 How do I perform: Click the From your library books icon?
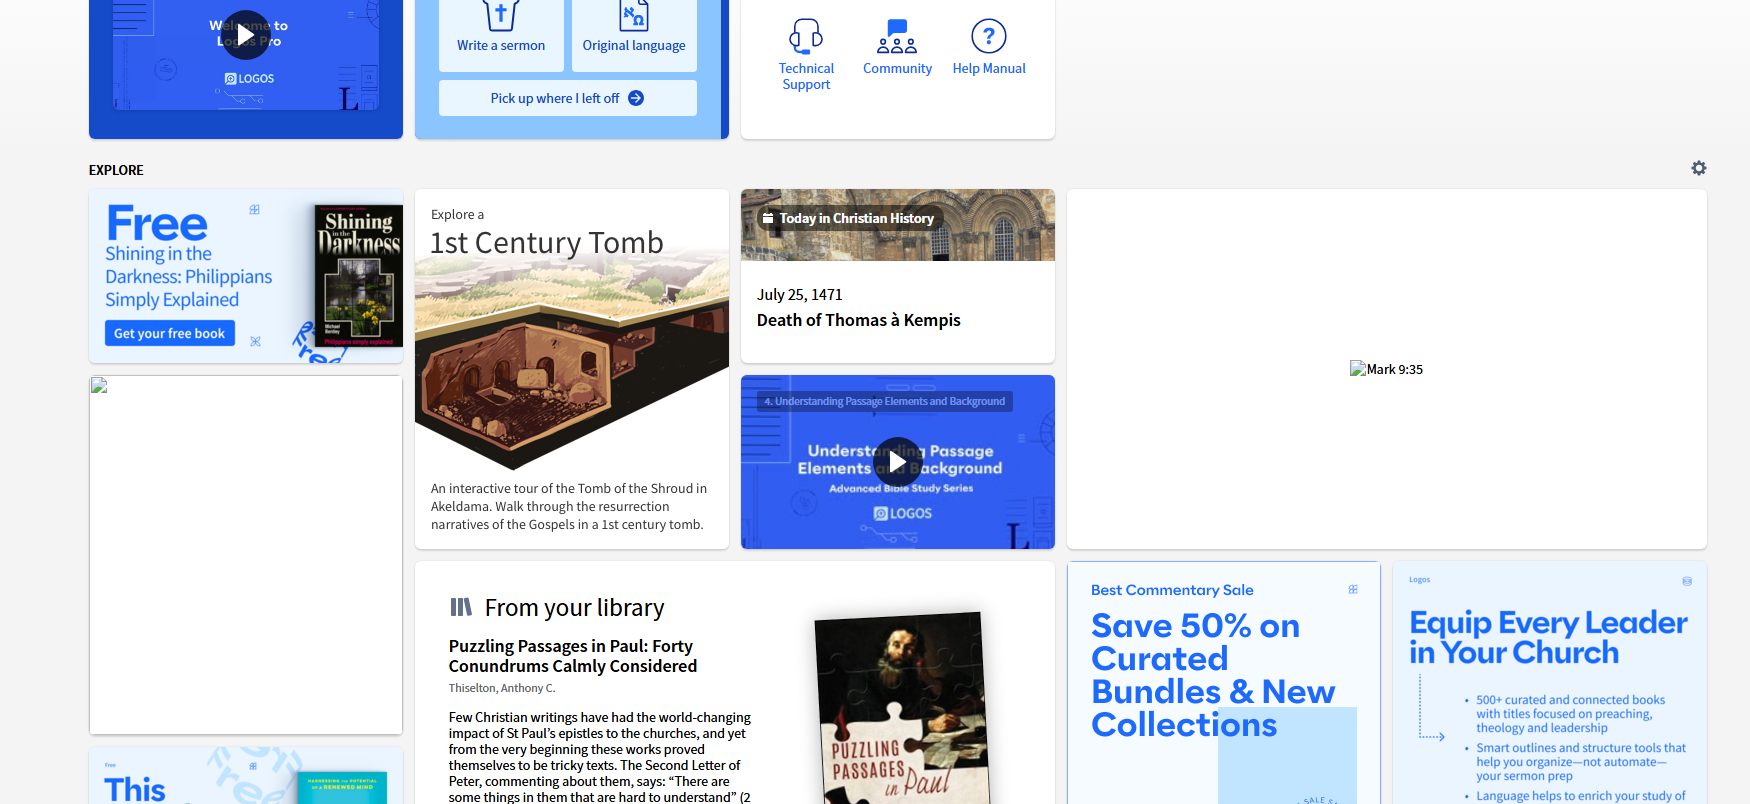461,607
